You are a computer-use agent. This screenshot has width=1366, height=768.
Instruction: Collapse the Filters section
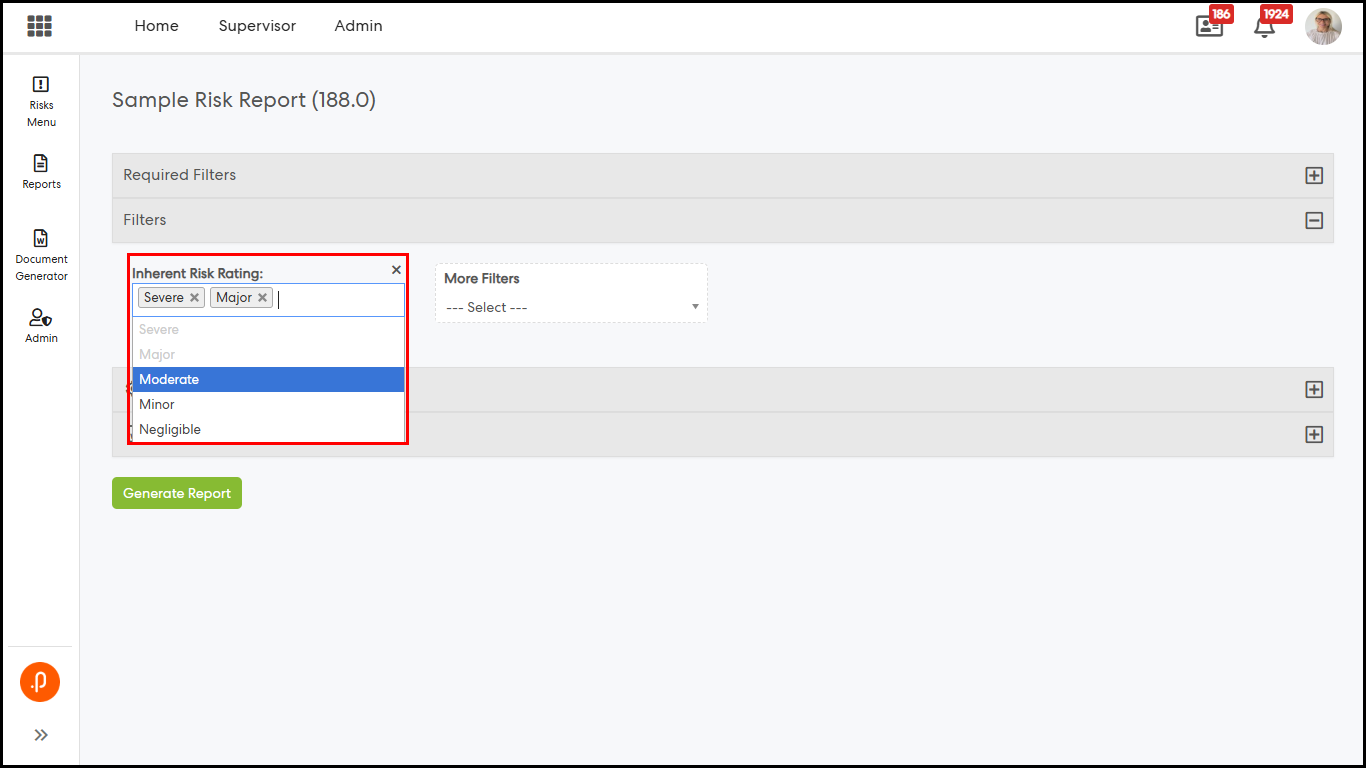[x=1314, y=221]
